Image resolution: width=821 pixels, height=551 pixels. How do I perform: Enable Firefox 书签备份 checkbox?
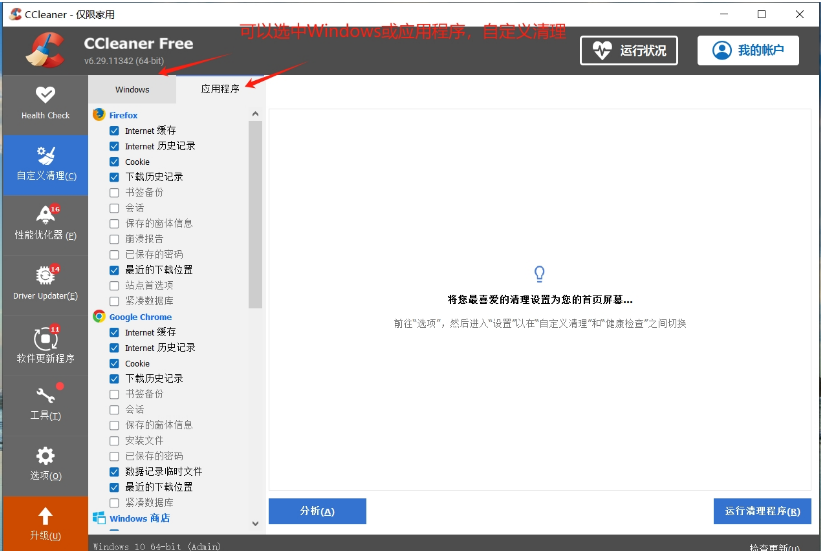(x=114, y=193)
